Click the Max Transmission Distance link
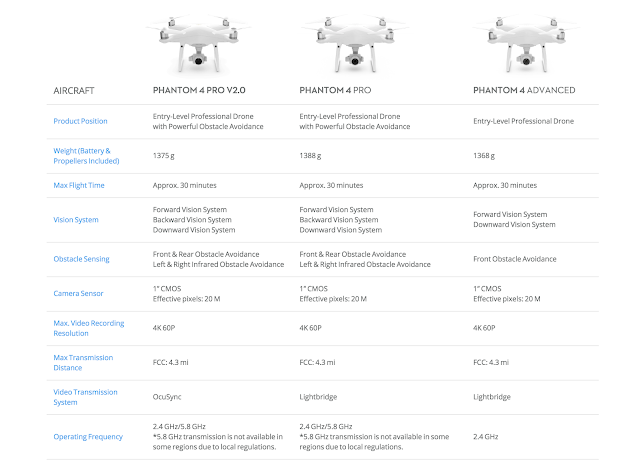 (82, 362)
